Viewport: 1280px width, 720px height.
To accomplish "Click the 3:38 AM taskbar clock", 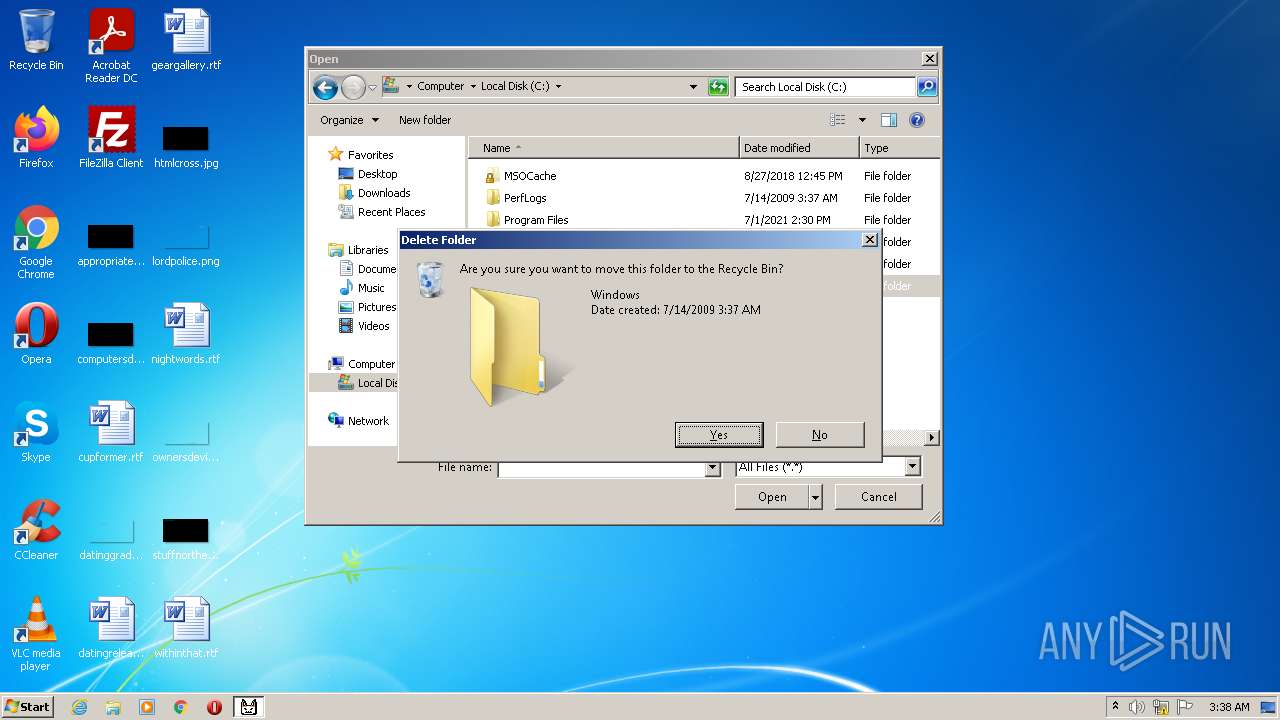I will point(1229,707).
